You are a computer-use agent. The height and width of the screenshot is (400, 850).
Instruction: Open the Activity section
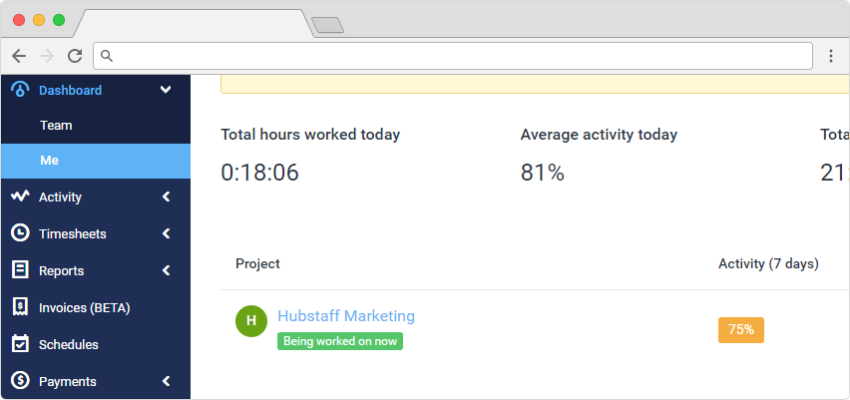95,197
